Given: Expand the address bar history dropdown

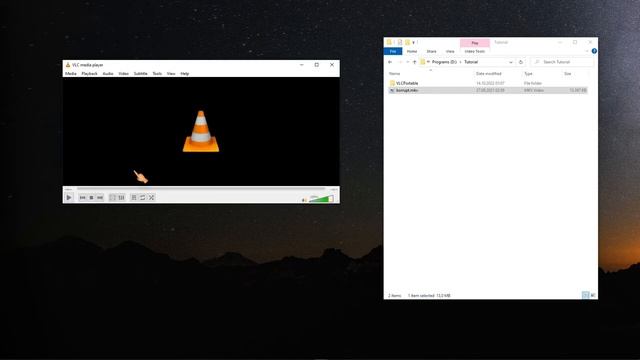Looking at the screenshot, I should tap(511, 62).
